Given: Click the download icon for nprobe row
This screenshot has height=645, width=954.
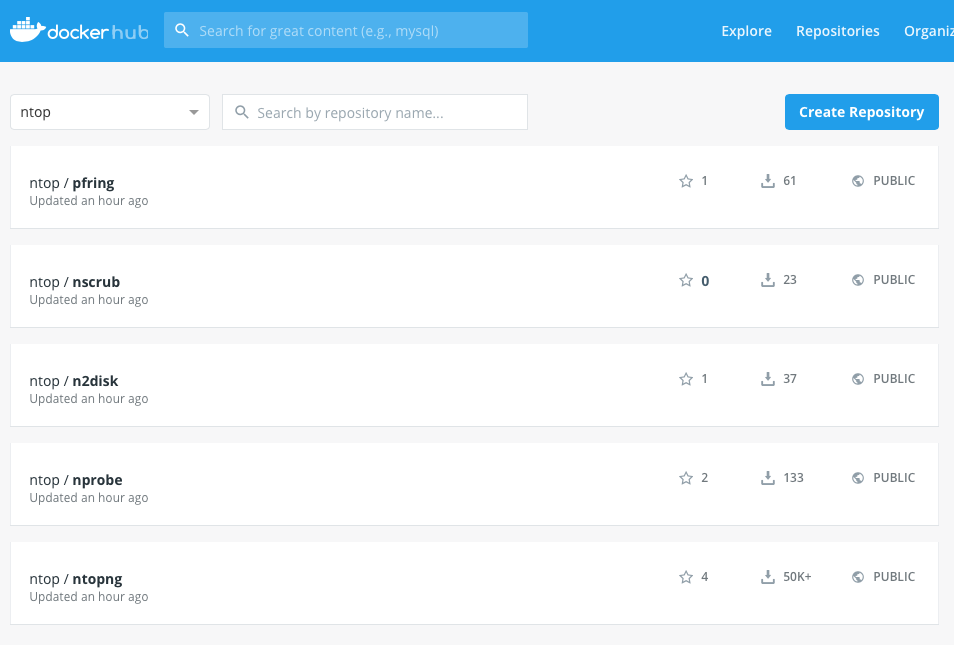Looking at the screenshot, I should [x=768, y=478].
